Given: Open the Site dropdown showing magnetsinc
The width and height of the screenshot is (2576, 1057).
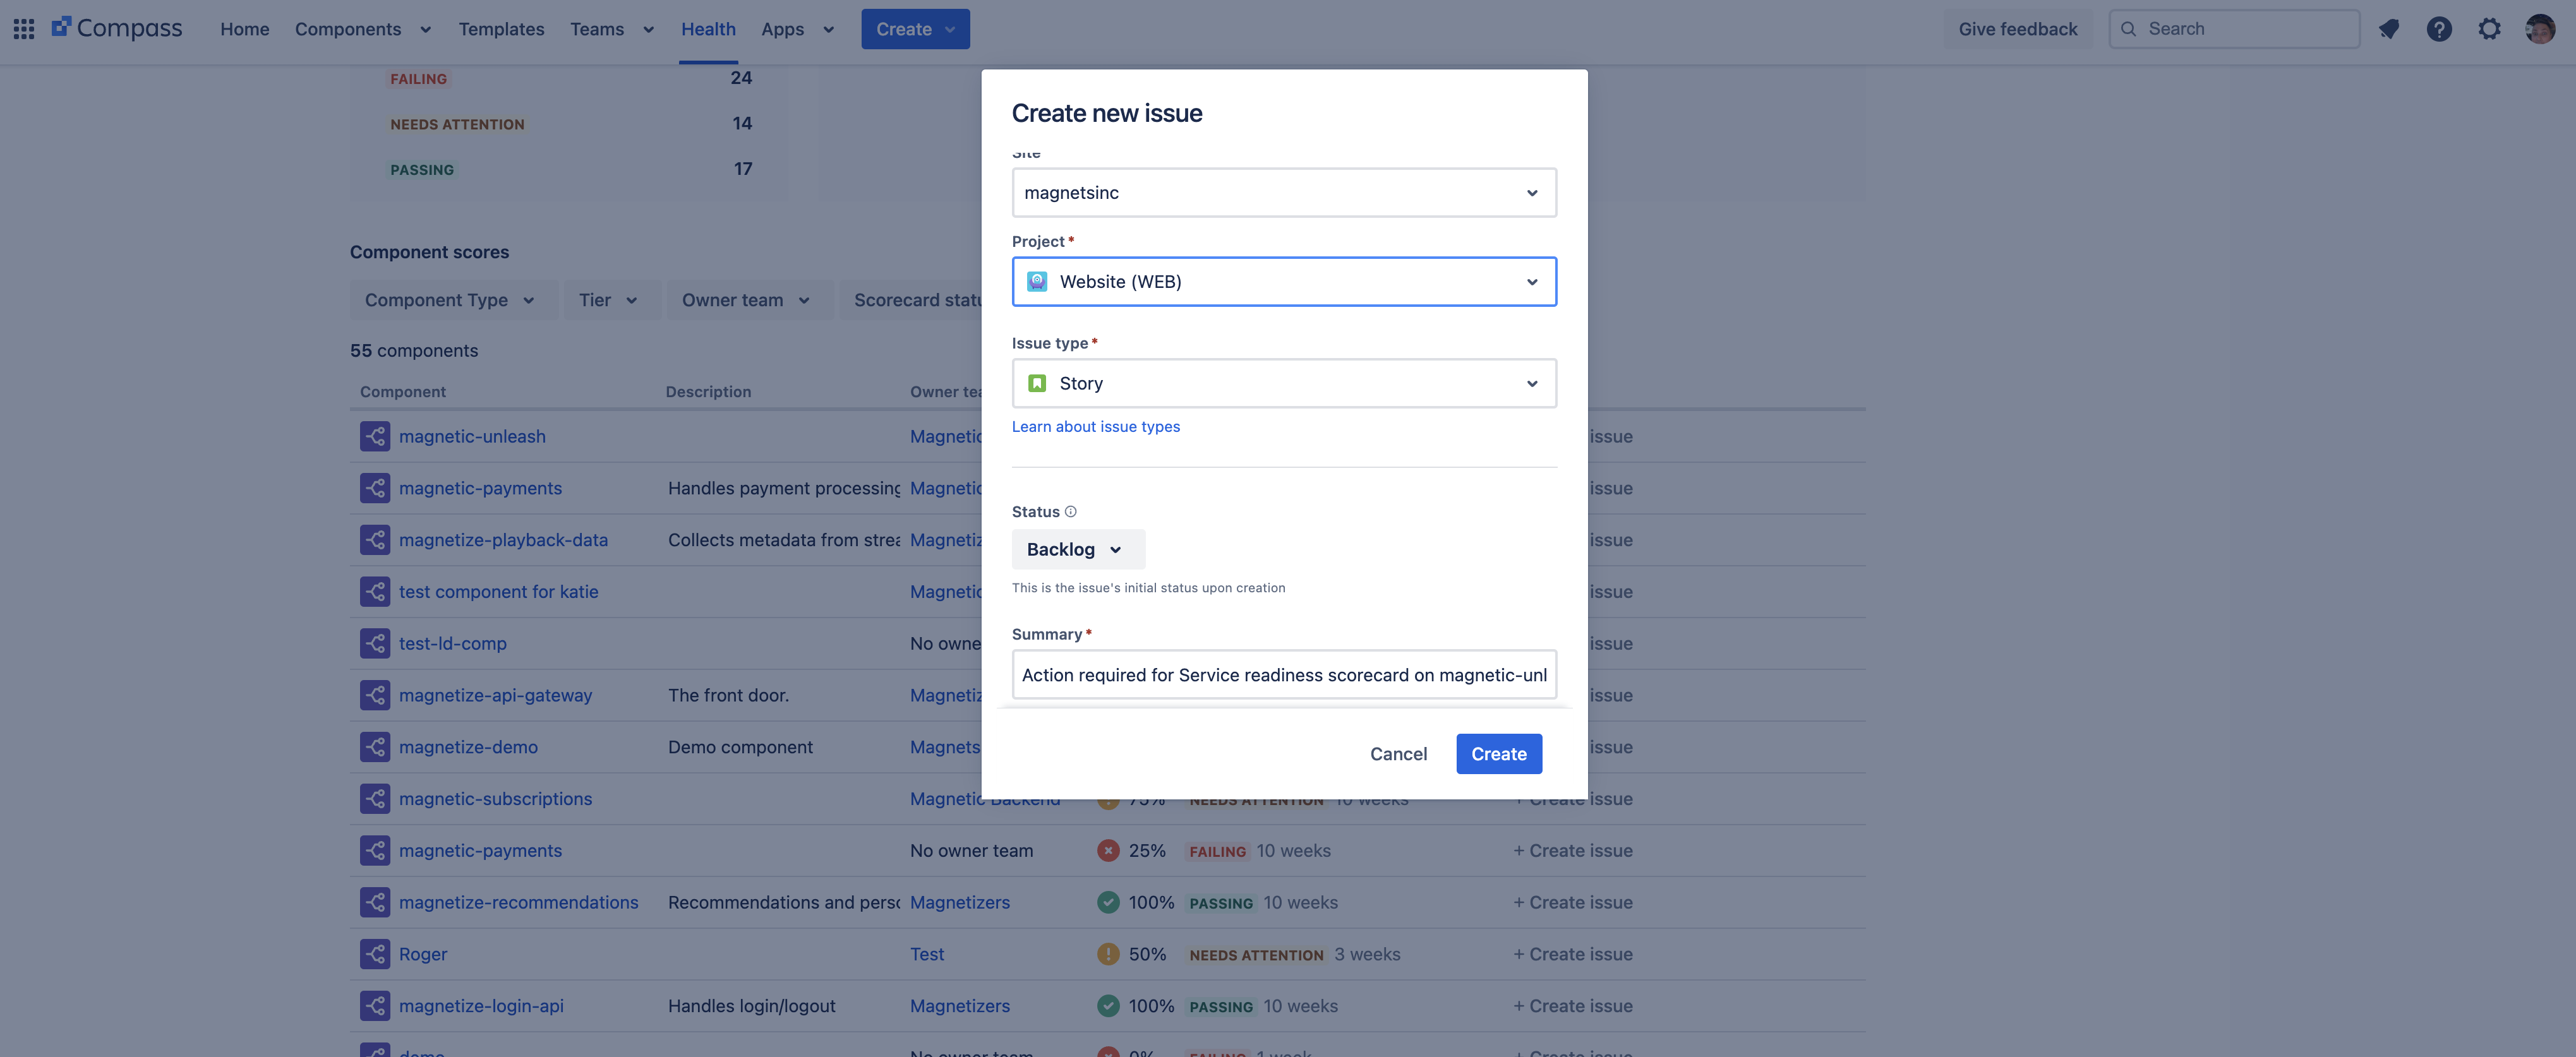Looking at the screenshot, I should [1284, 192].
